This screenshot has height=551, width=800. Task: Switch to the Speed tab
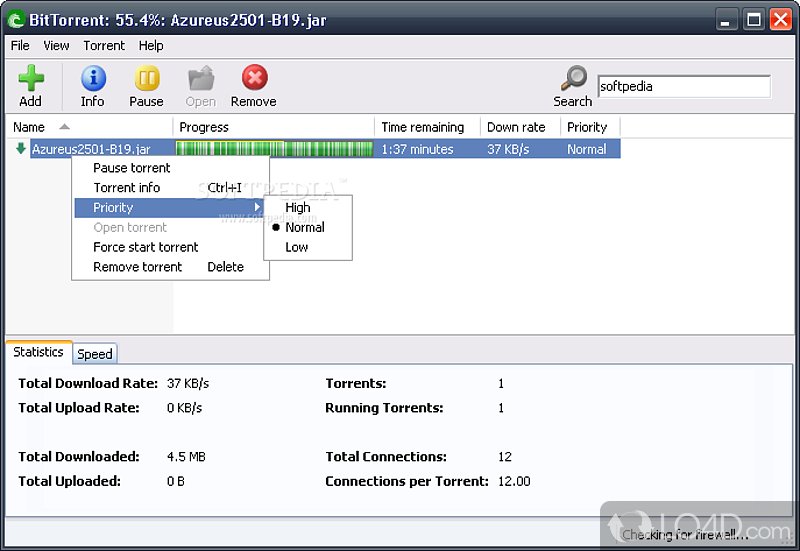95,354
